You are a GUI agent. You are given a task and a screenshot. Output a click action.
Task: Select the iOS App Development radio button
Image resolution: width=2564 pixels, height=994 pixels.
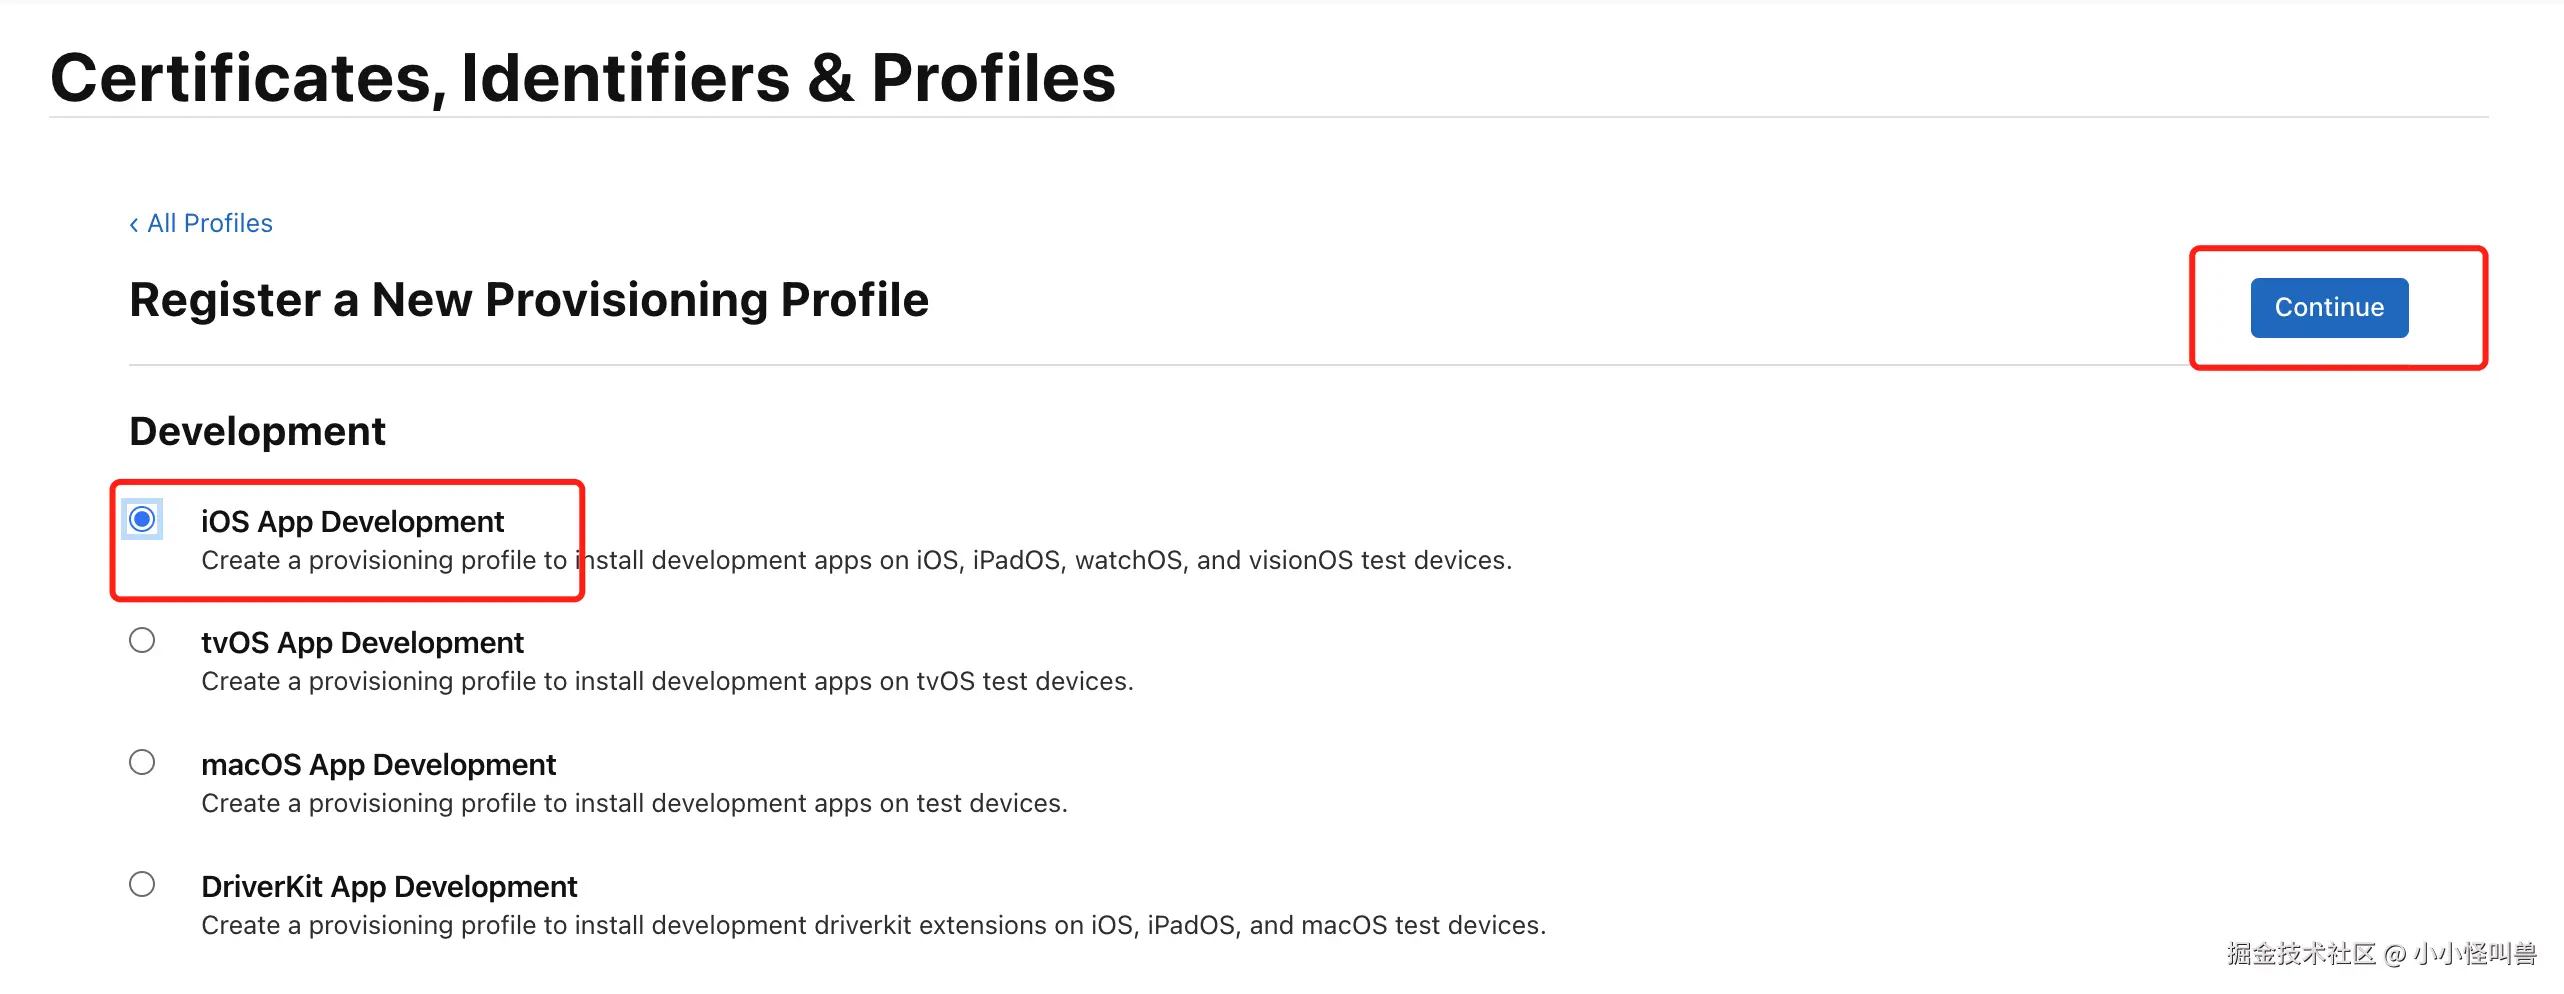[142, 519]
